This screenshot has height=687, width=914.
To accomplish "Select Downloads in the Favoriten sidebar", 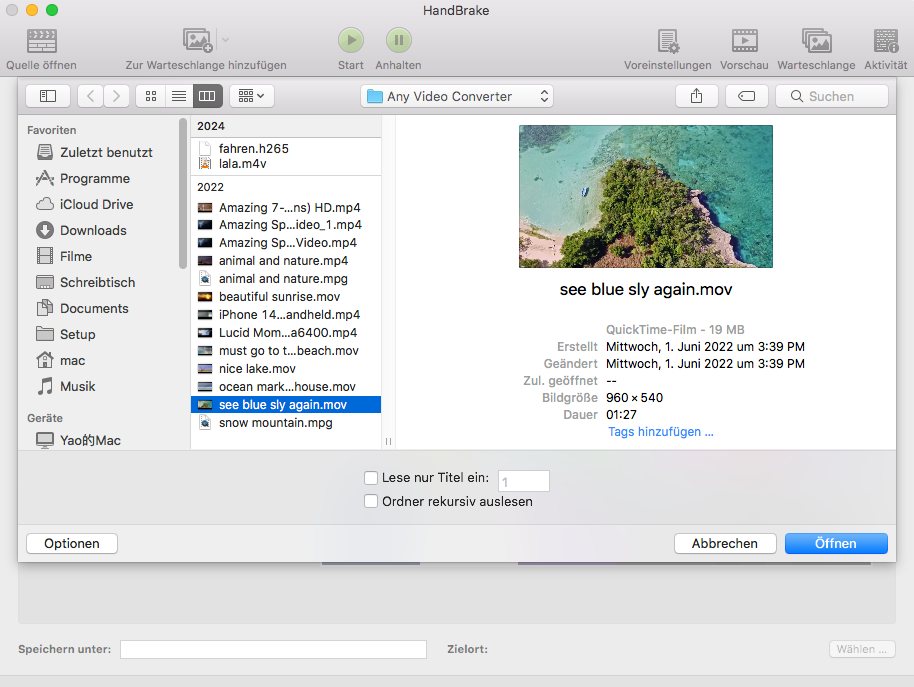I will 93,230.
